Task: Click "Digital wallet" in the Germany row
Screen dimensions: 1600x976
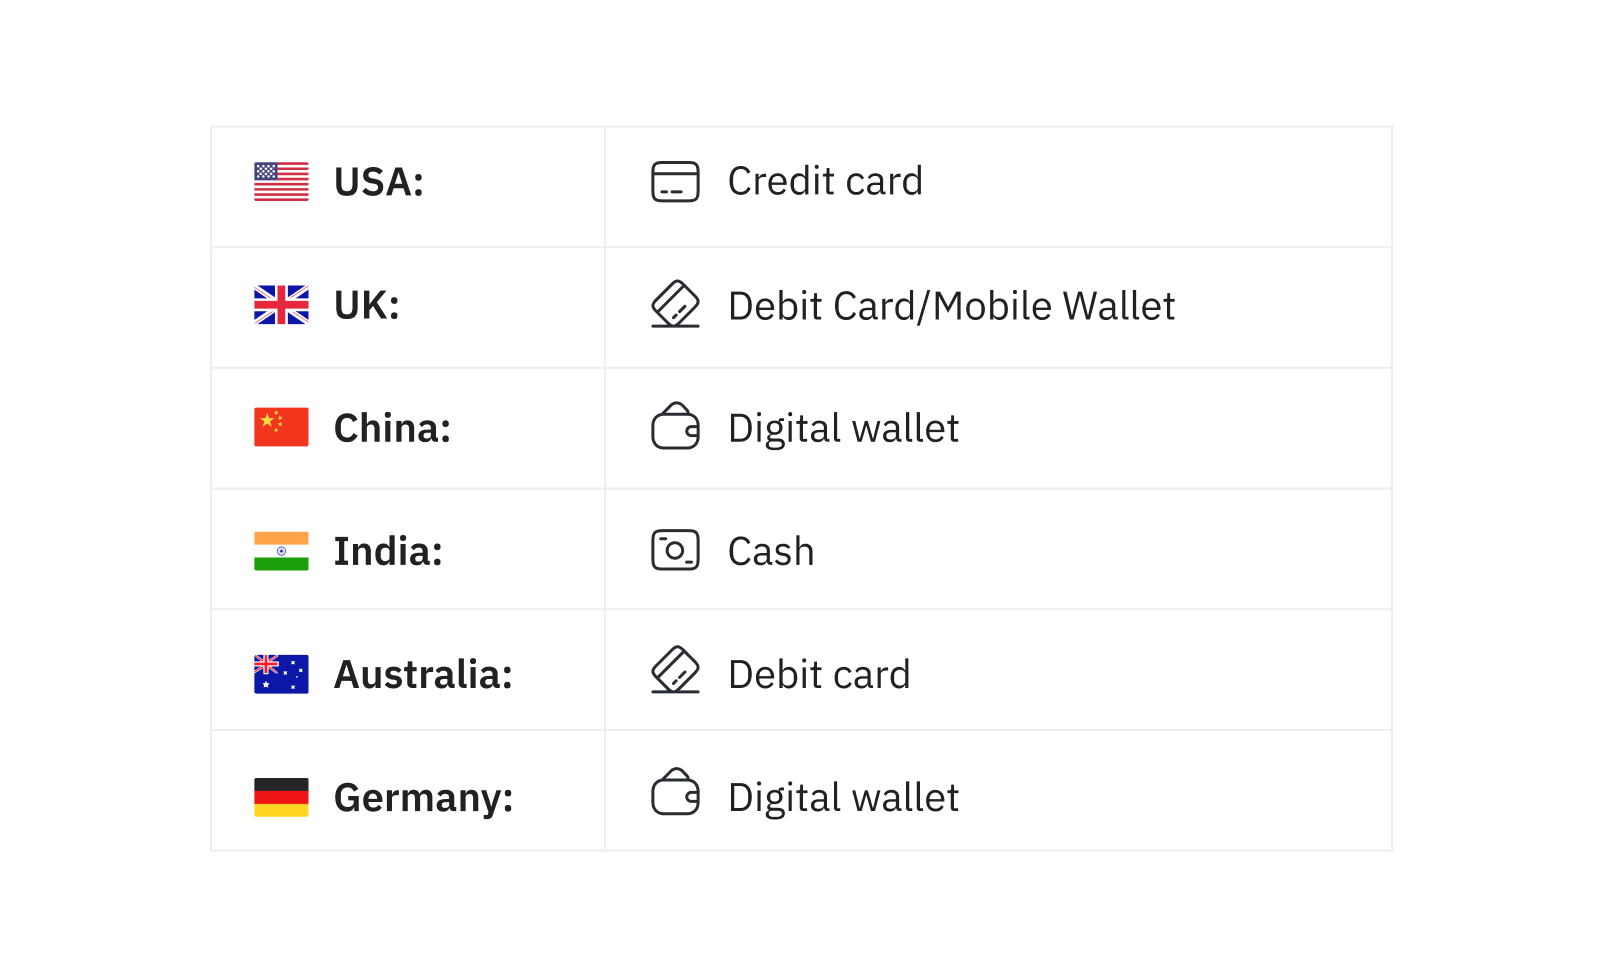Action: pyautogui.click(x=843, y=798)
